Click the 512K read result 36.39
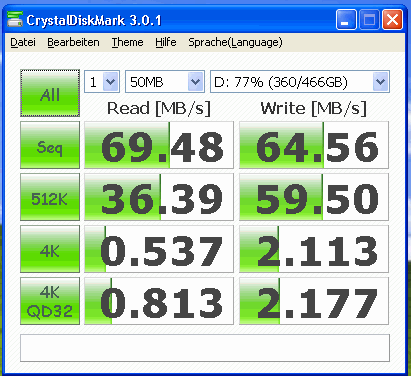 click(x=159, y=197)
